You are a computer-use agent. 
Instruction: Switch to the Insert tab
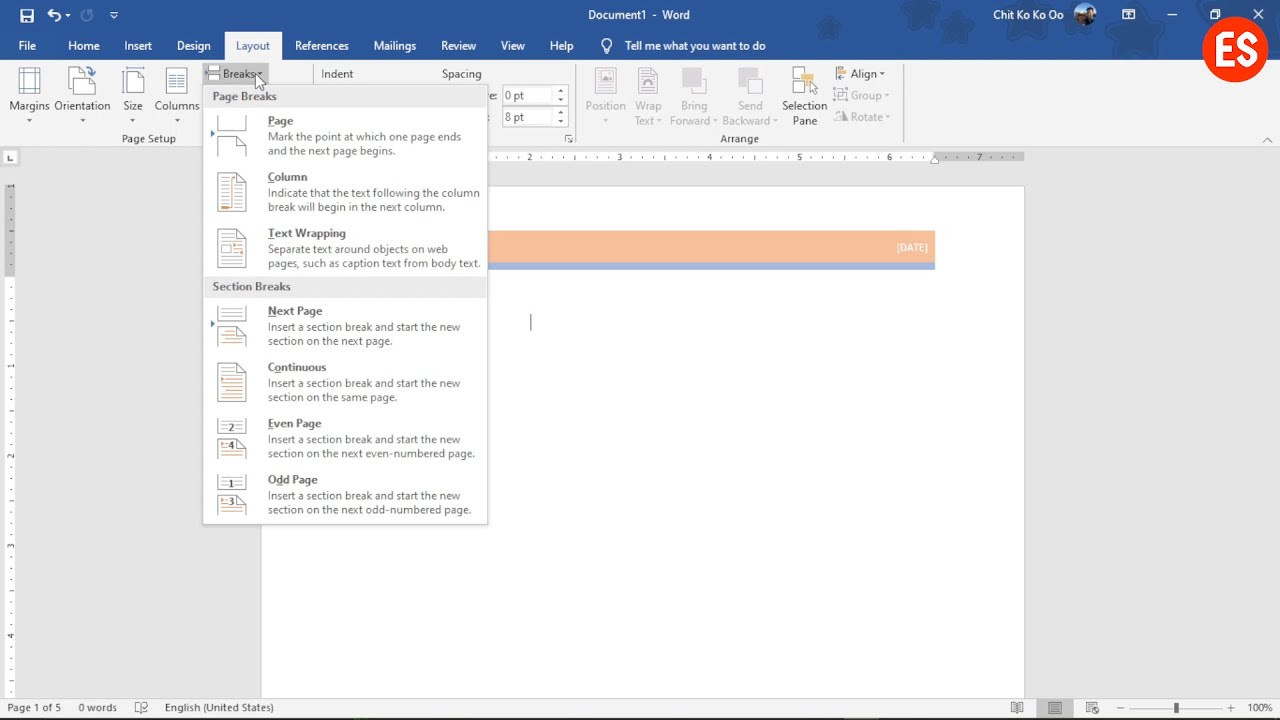pos(138,46)
